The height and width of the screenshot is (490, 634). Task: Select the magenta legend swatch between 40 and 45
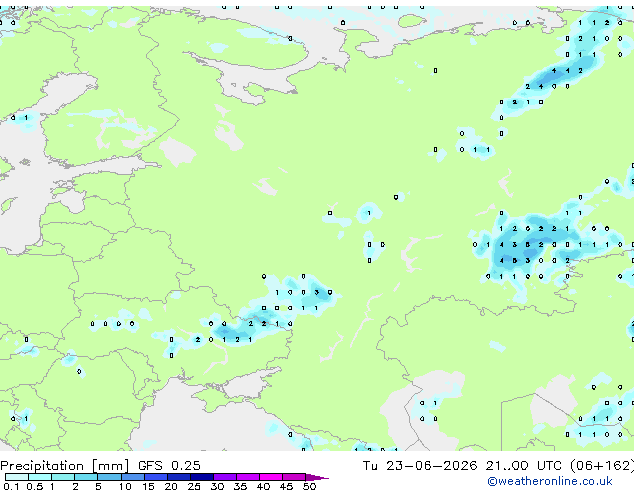[271, 477]
